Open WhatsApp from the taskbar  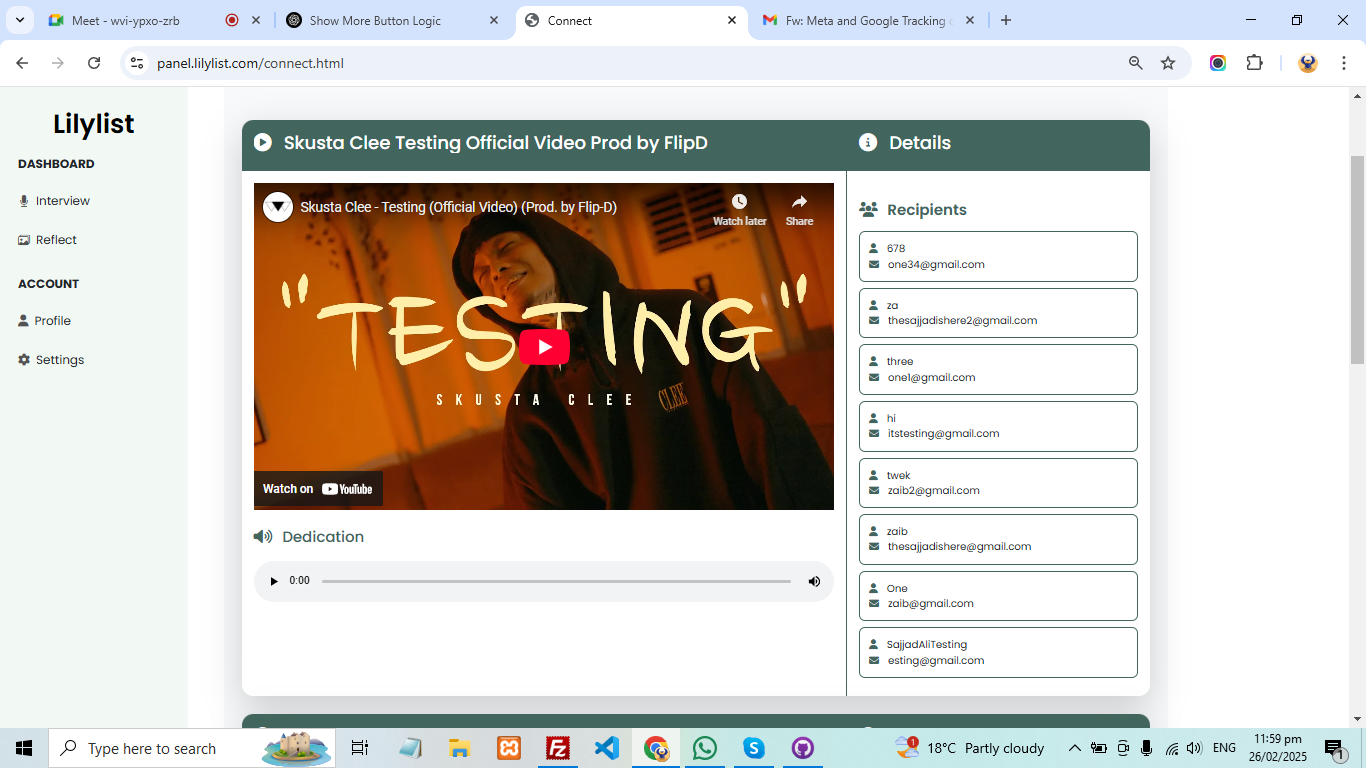pos(705,748)
